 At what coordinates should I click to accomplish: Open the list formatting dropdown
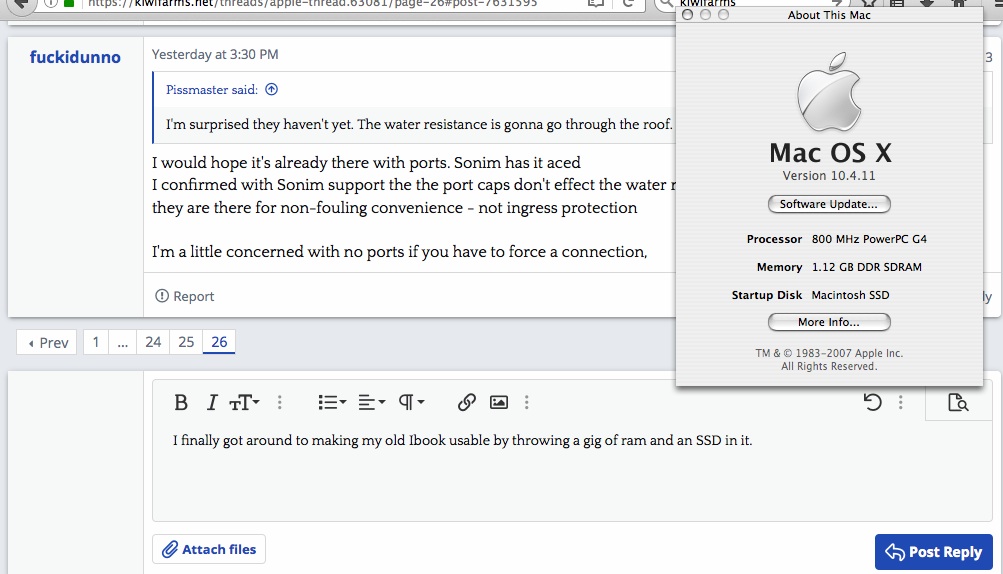[x=332, y=403]
